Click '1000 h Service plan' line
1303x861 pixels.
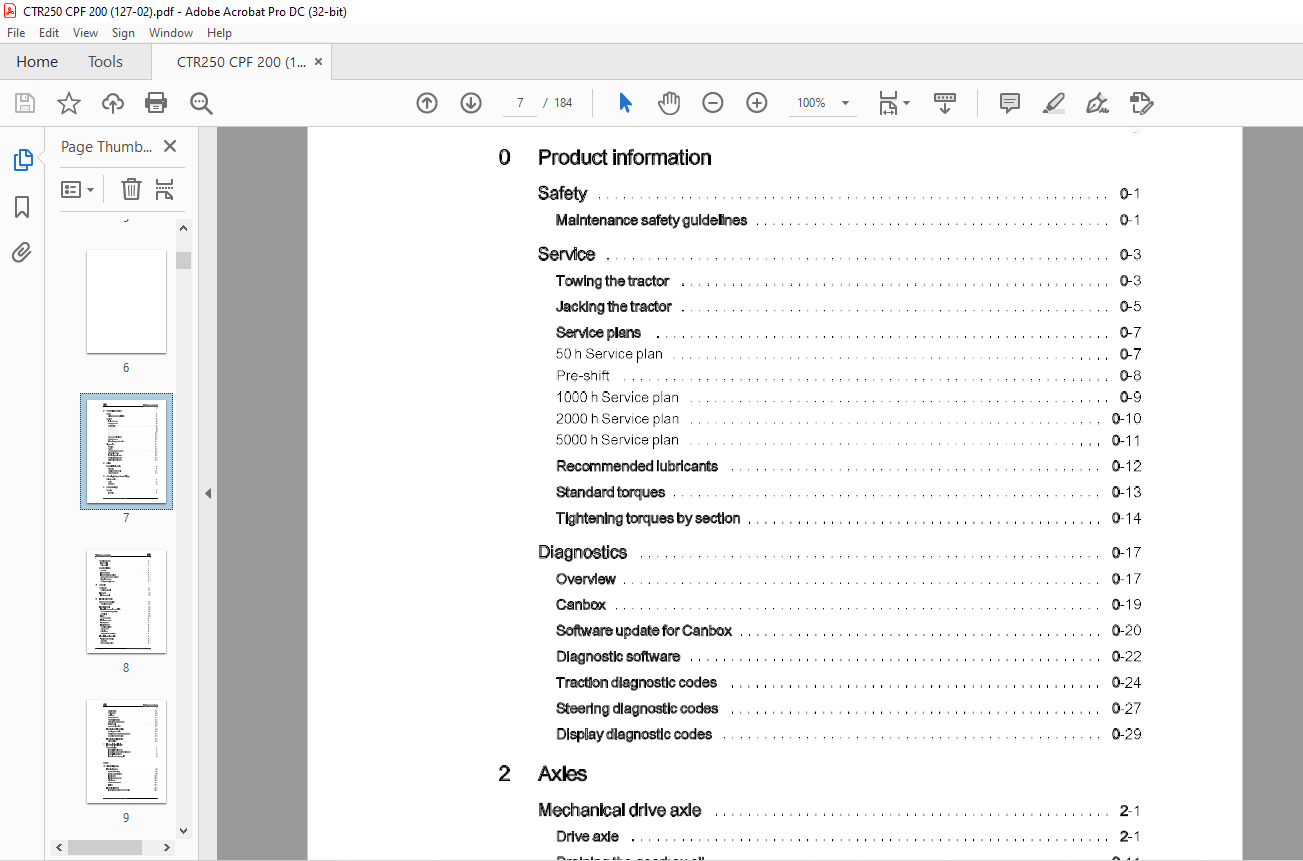coord(617,398)
